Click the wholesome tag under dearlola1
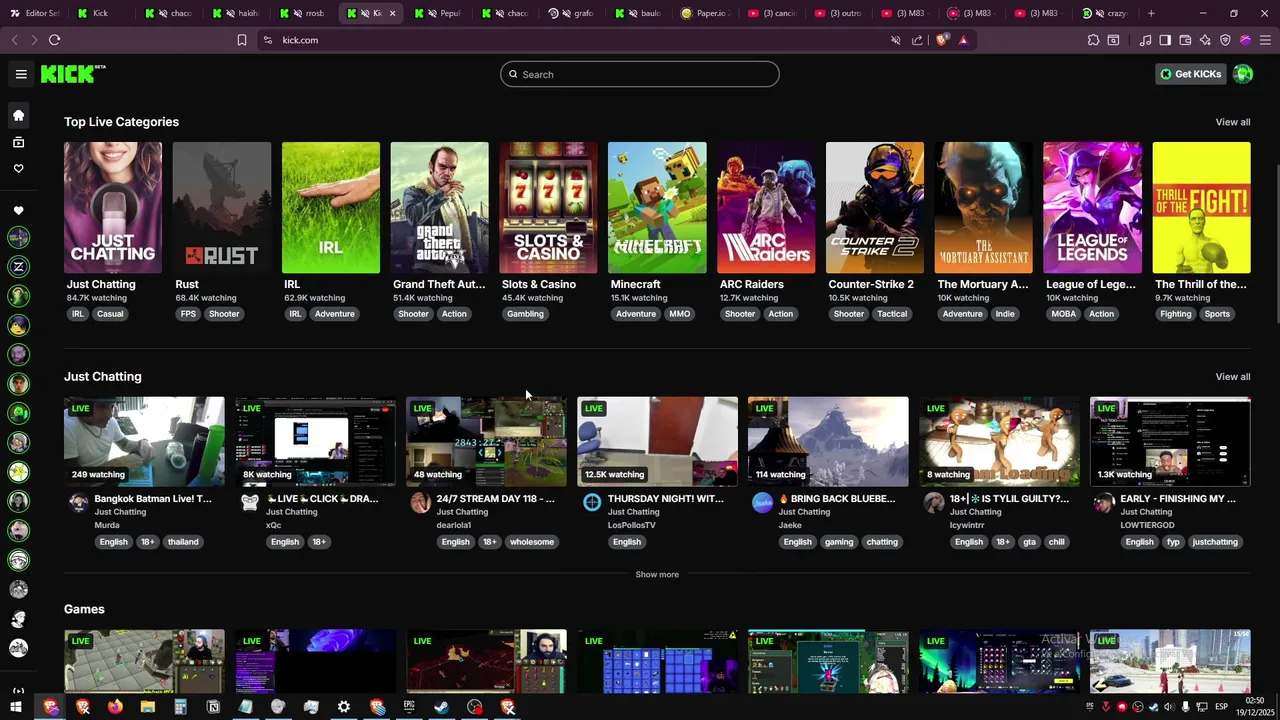Viewport: 1280px width, 720px height. coord(531,542)
